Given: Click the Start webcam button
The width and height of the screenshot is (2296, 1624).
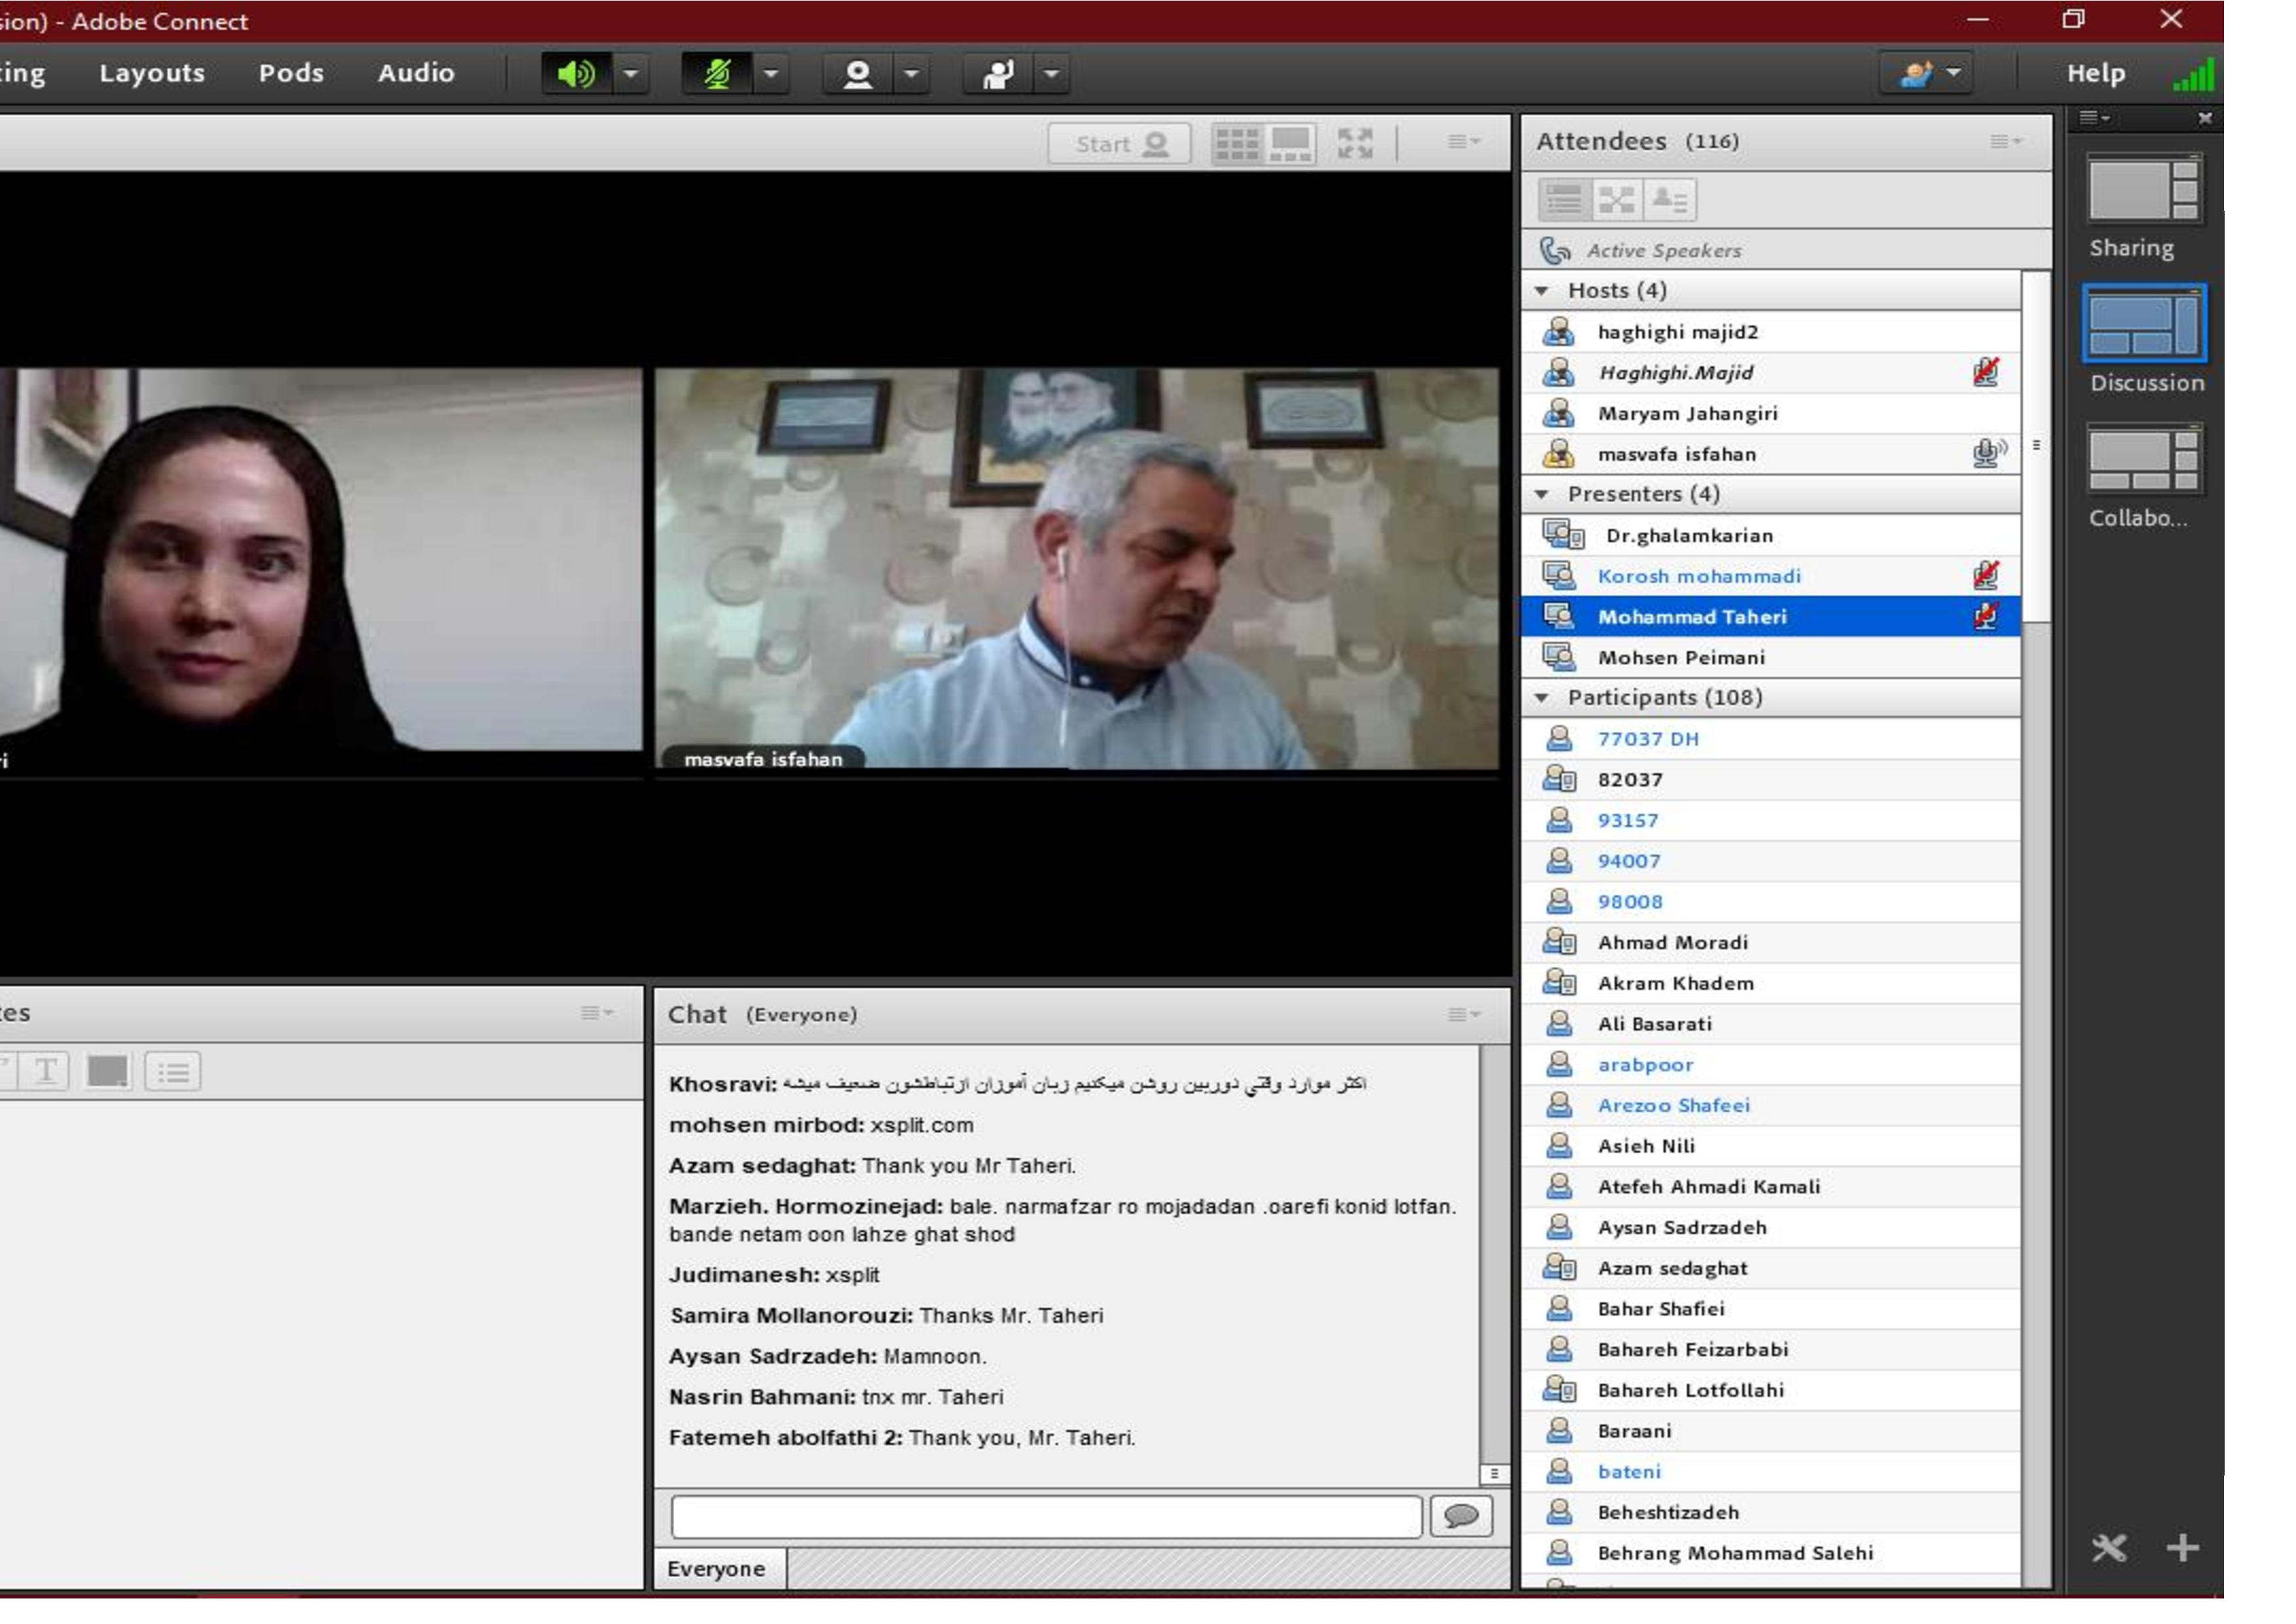Looking at the screenshot, I should point(1119,144).
